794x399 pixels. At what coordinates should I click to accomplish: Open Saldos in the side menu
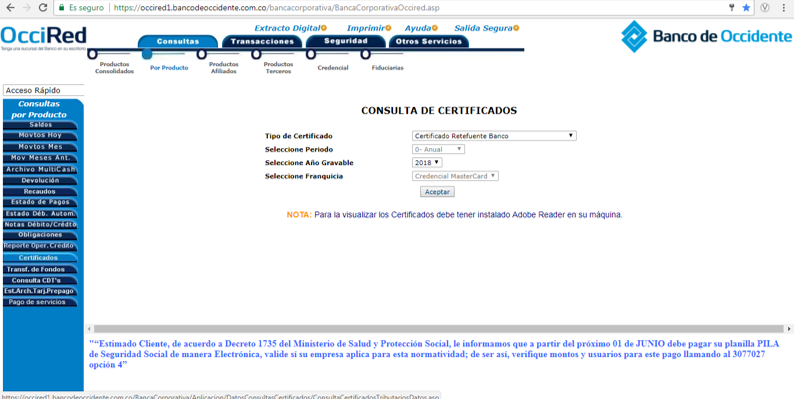point(41,125)
